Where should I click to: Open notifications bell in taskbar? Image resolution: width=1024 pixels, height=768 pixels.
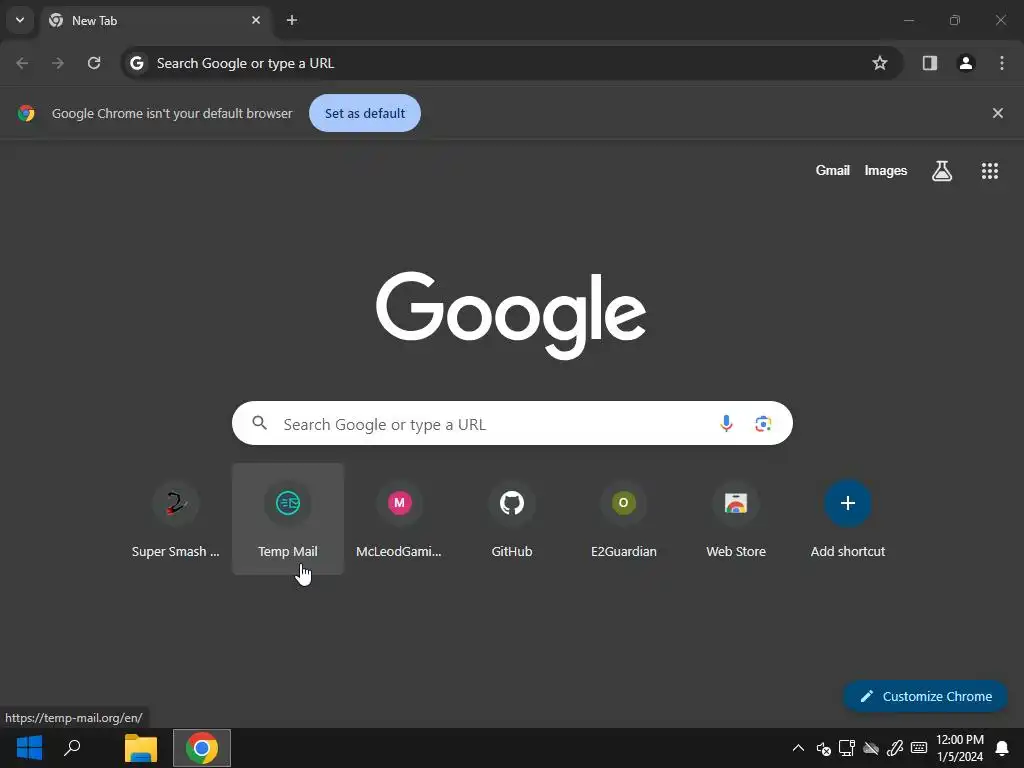(1002, 748)
